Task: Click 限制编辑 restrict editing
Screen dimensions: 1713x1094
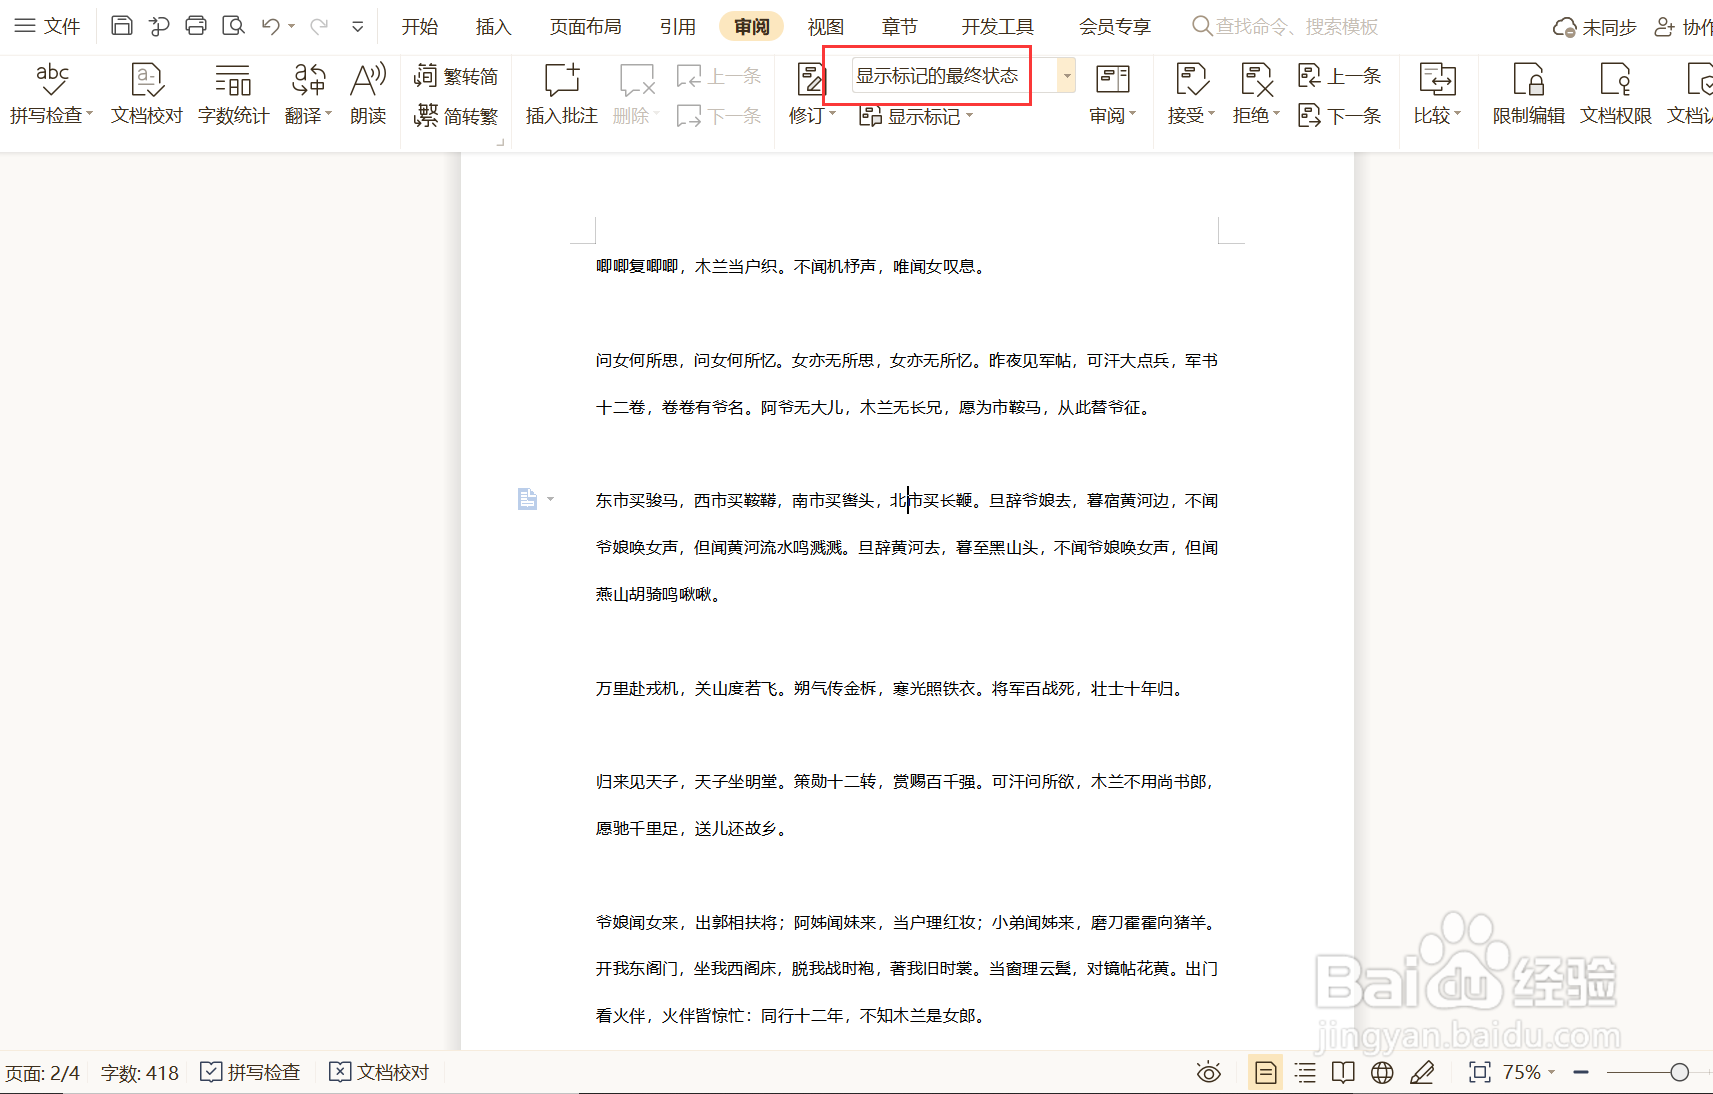Action: (x=1528, y=95)
